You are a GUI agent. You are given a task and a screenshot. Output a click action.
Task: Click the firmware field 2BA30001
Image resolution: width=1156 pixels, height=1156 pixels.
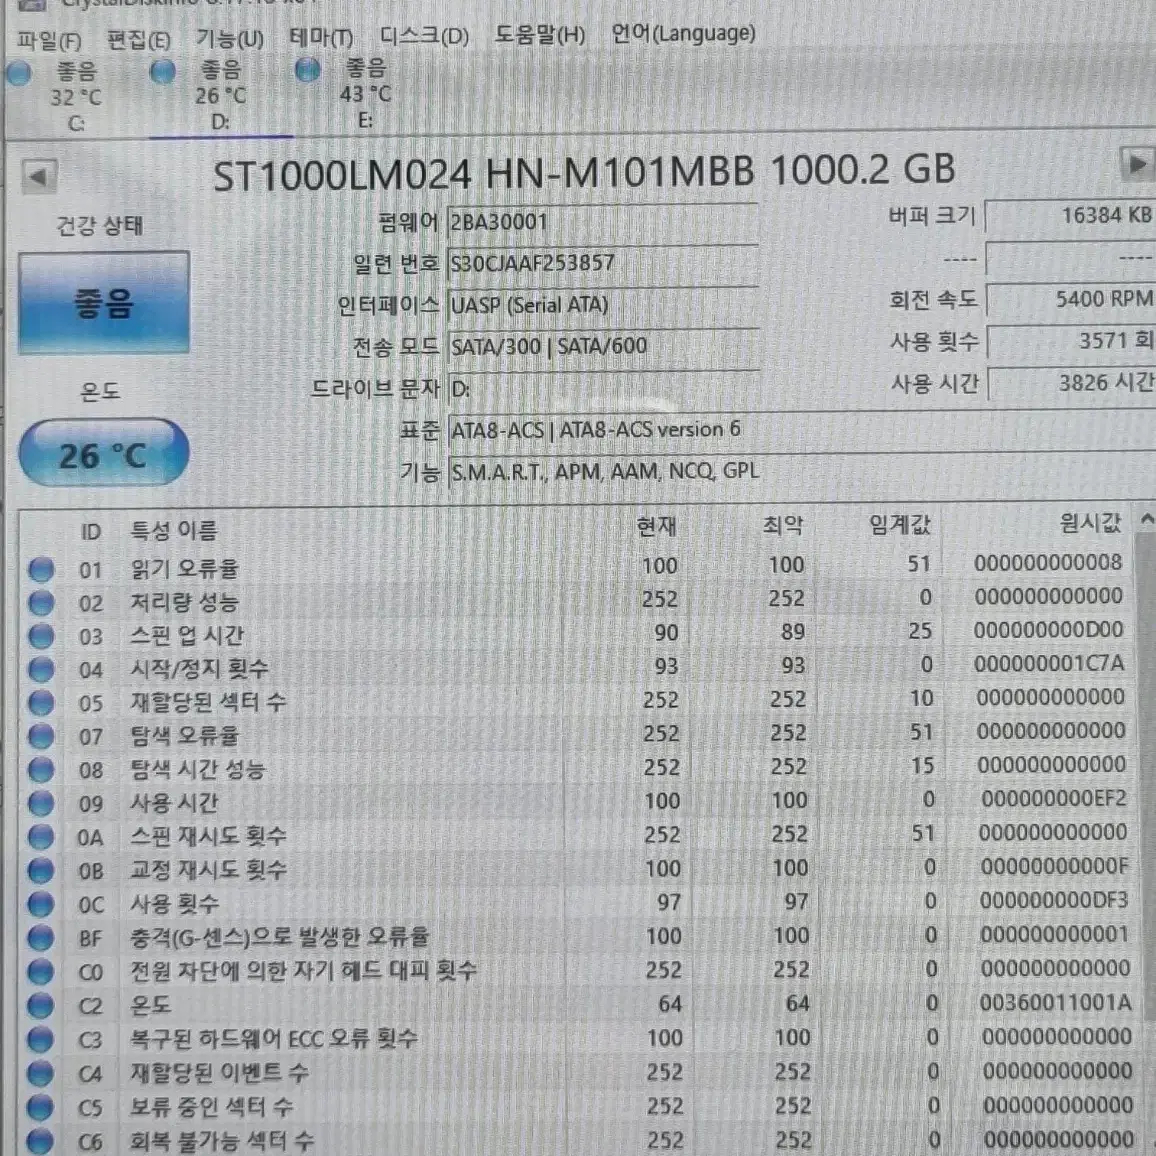pyautogui.click(x=602, y=222)
